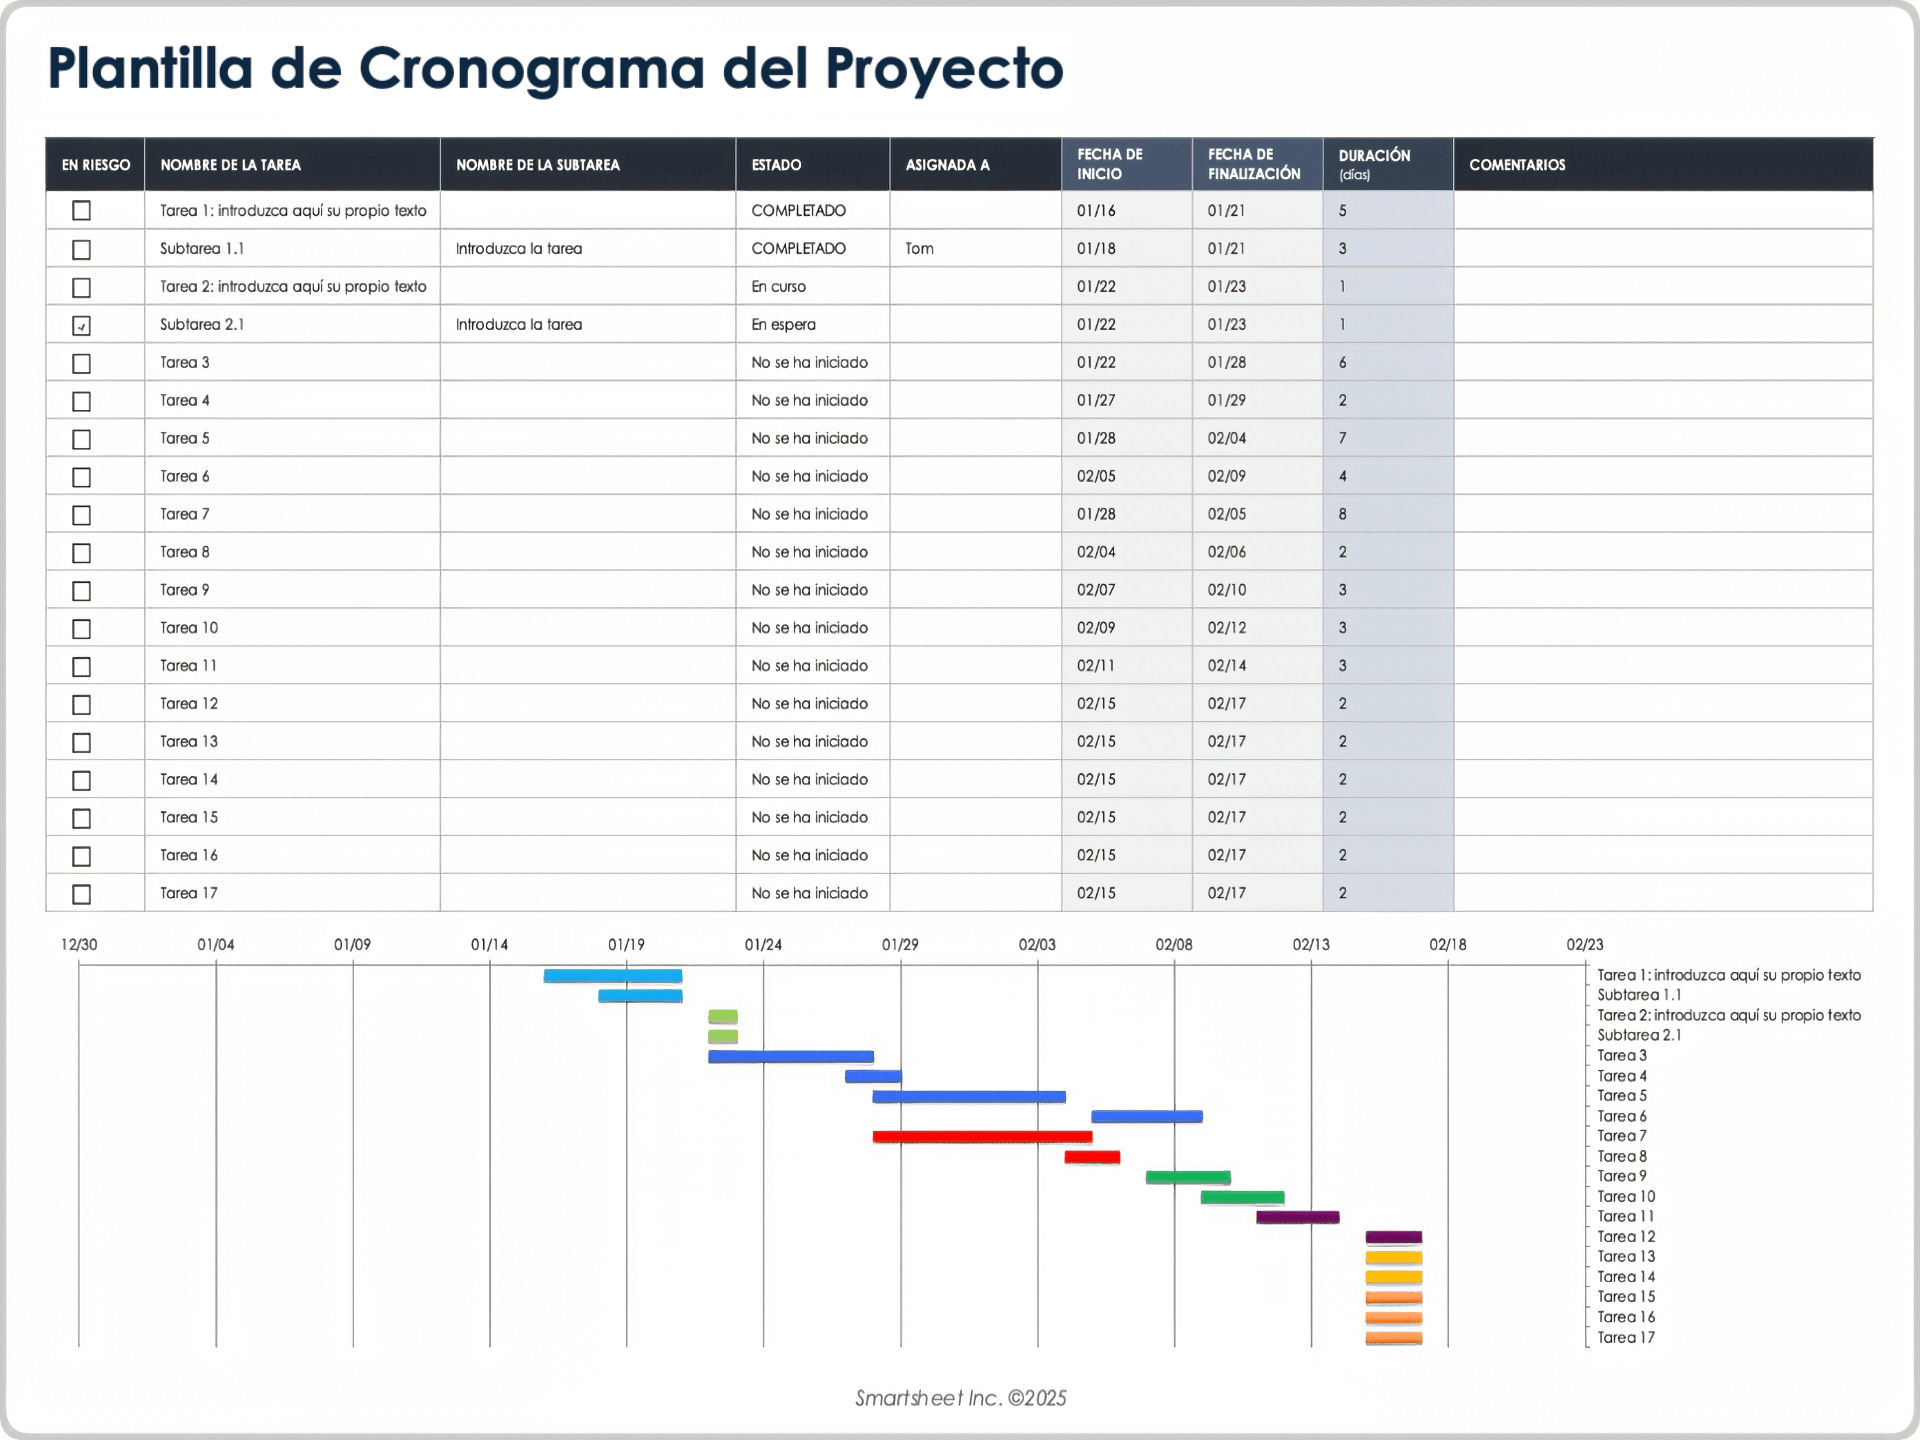Click the DURACIÓN (días) column header
Viewport: 1920px width, 1440px height.
pyautogui.click(x=1388, y=165)
